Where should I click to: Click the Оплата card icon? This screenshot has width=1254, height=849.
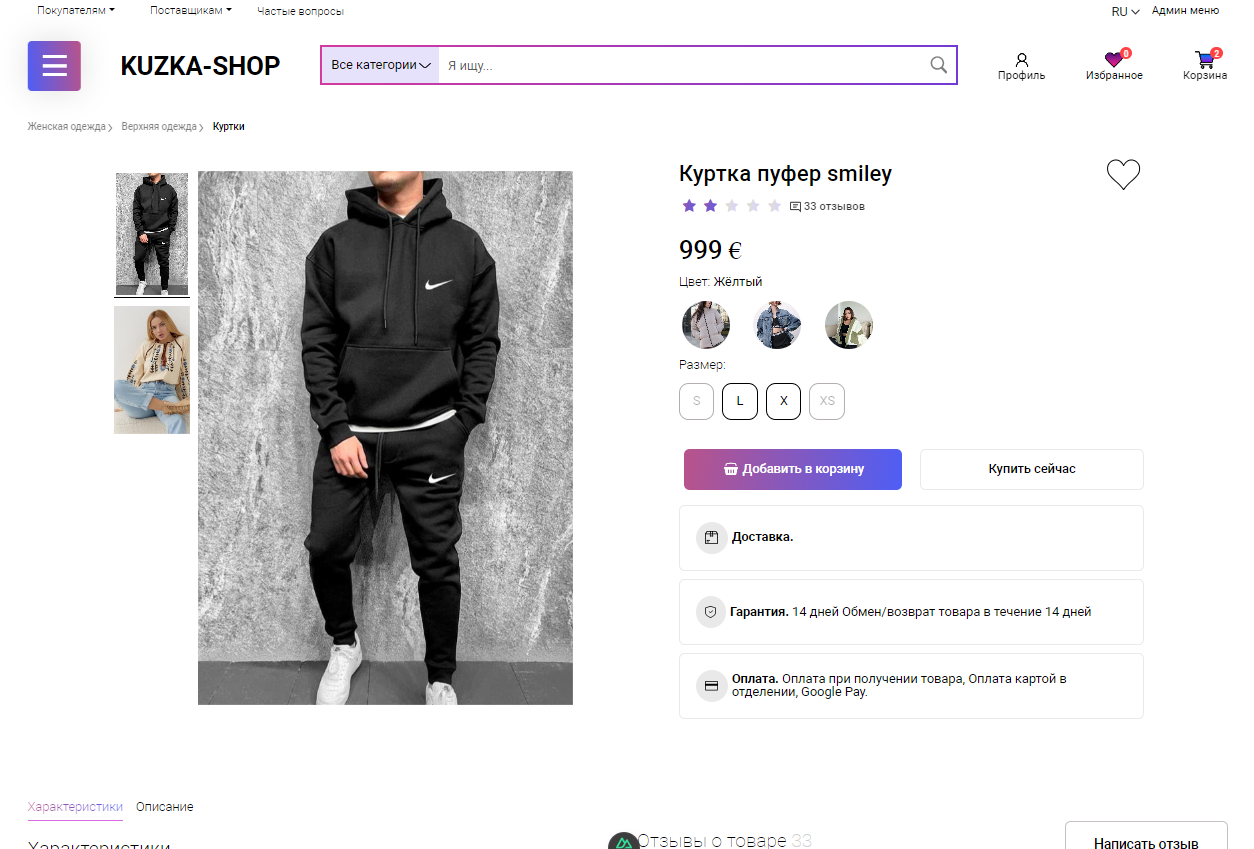[711, 686]
